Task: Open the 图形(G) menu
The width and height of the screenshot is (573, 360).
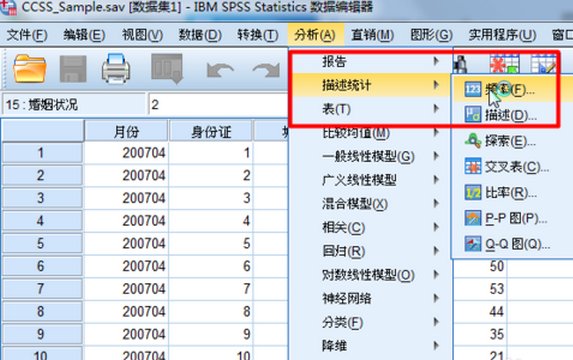Action: 431,35
